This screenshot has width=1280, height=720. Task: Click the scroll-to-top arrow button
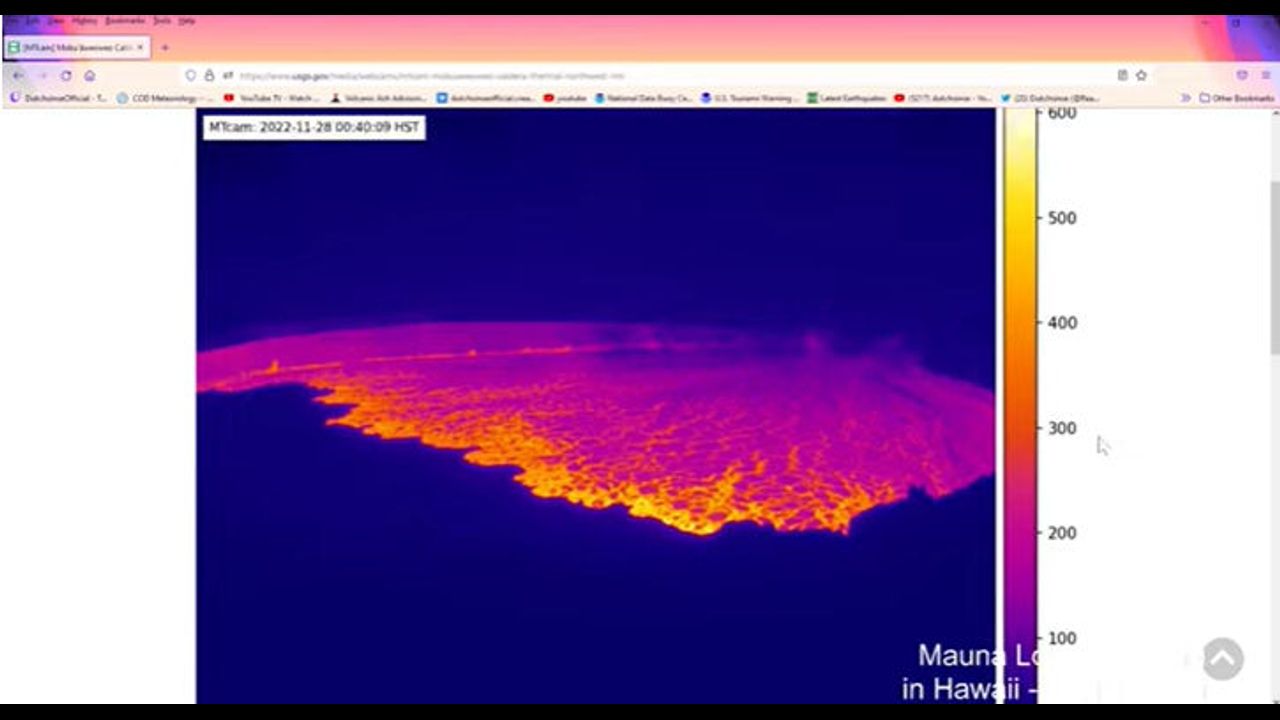click(1222, 659)
